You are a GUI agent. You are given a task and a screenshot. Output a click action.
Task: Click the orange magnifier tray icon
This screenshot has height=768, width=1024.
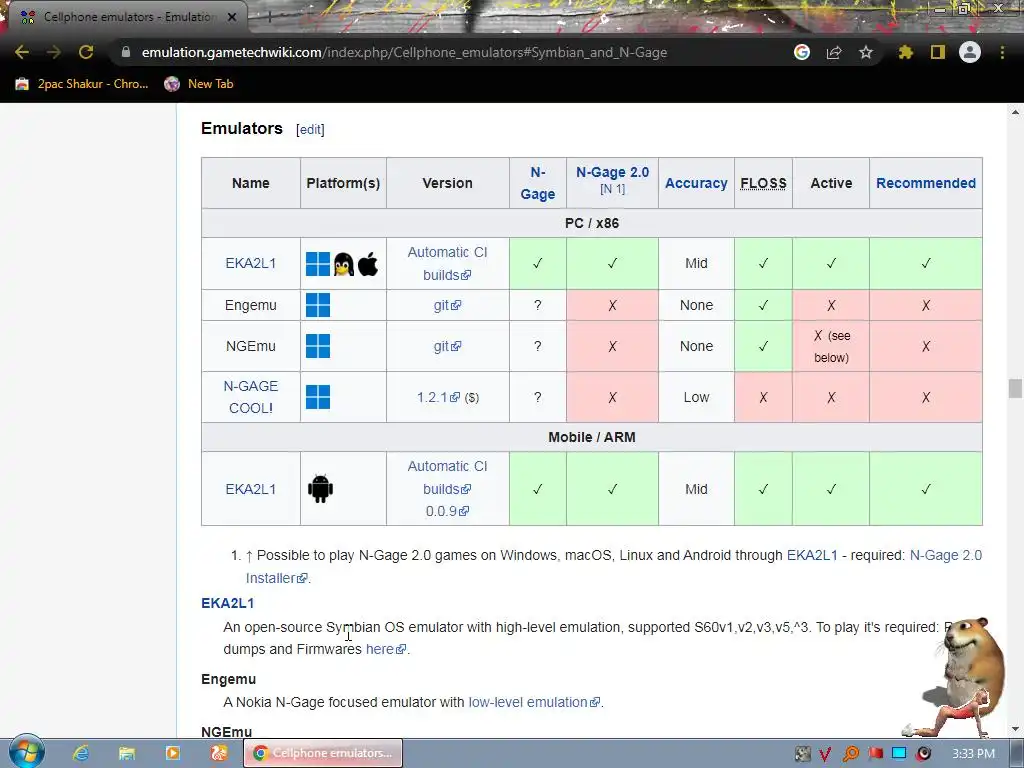[850, 754]
